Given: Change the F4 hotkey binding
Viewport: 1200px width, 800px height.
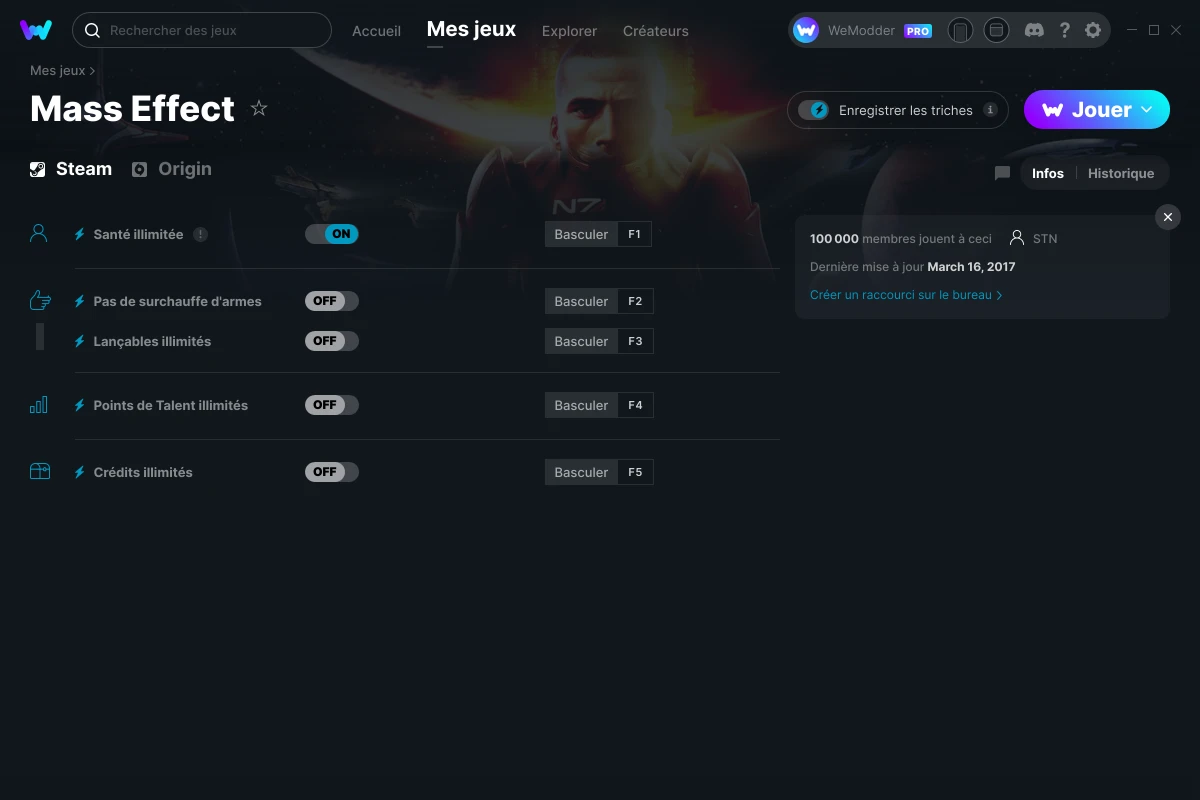Looking at the screenshot, I should (635, 405).
